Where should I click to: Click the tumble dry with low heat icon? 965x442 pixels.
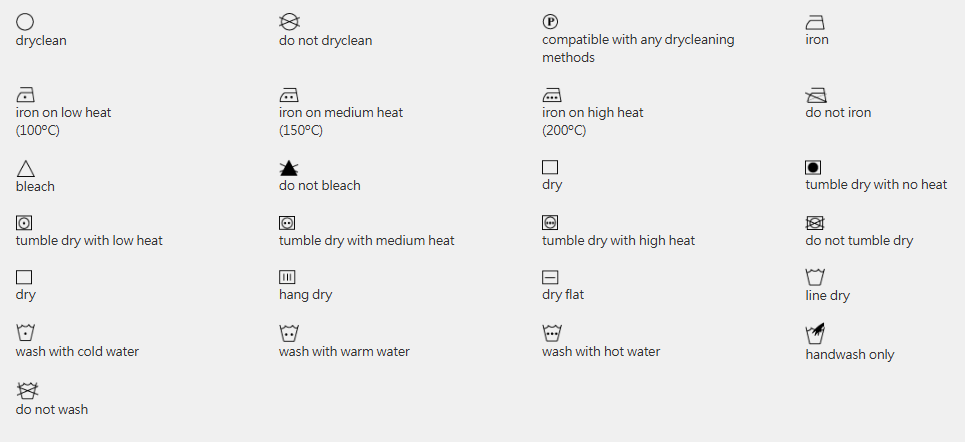pyautogui.click(x=24, y=223)
